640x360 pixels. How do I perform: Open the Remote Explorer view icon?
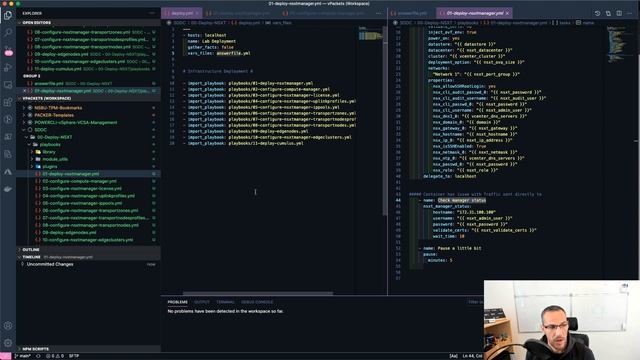(x=8, y=85)
